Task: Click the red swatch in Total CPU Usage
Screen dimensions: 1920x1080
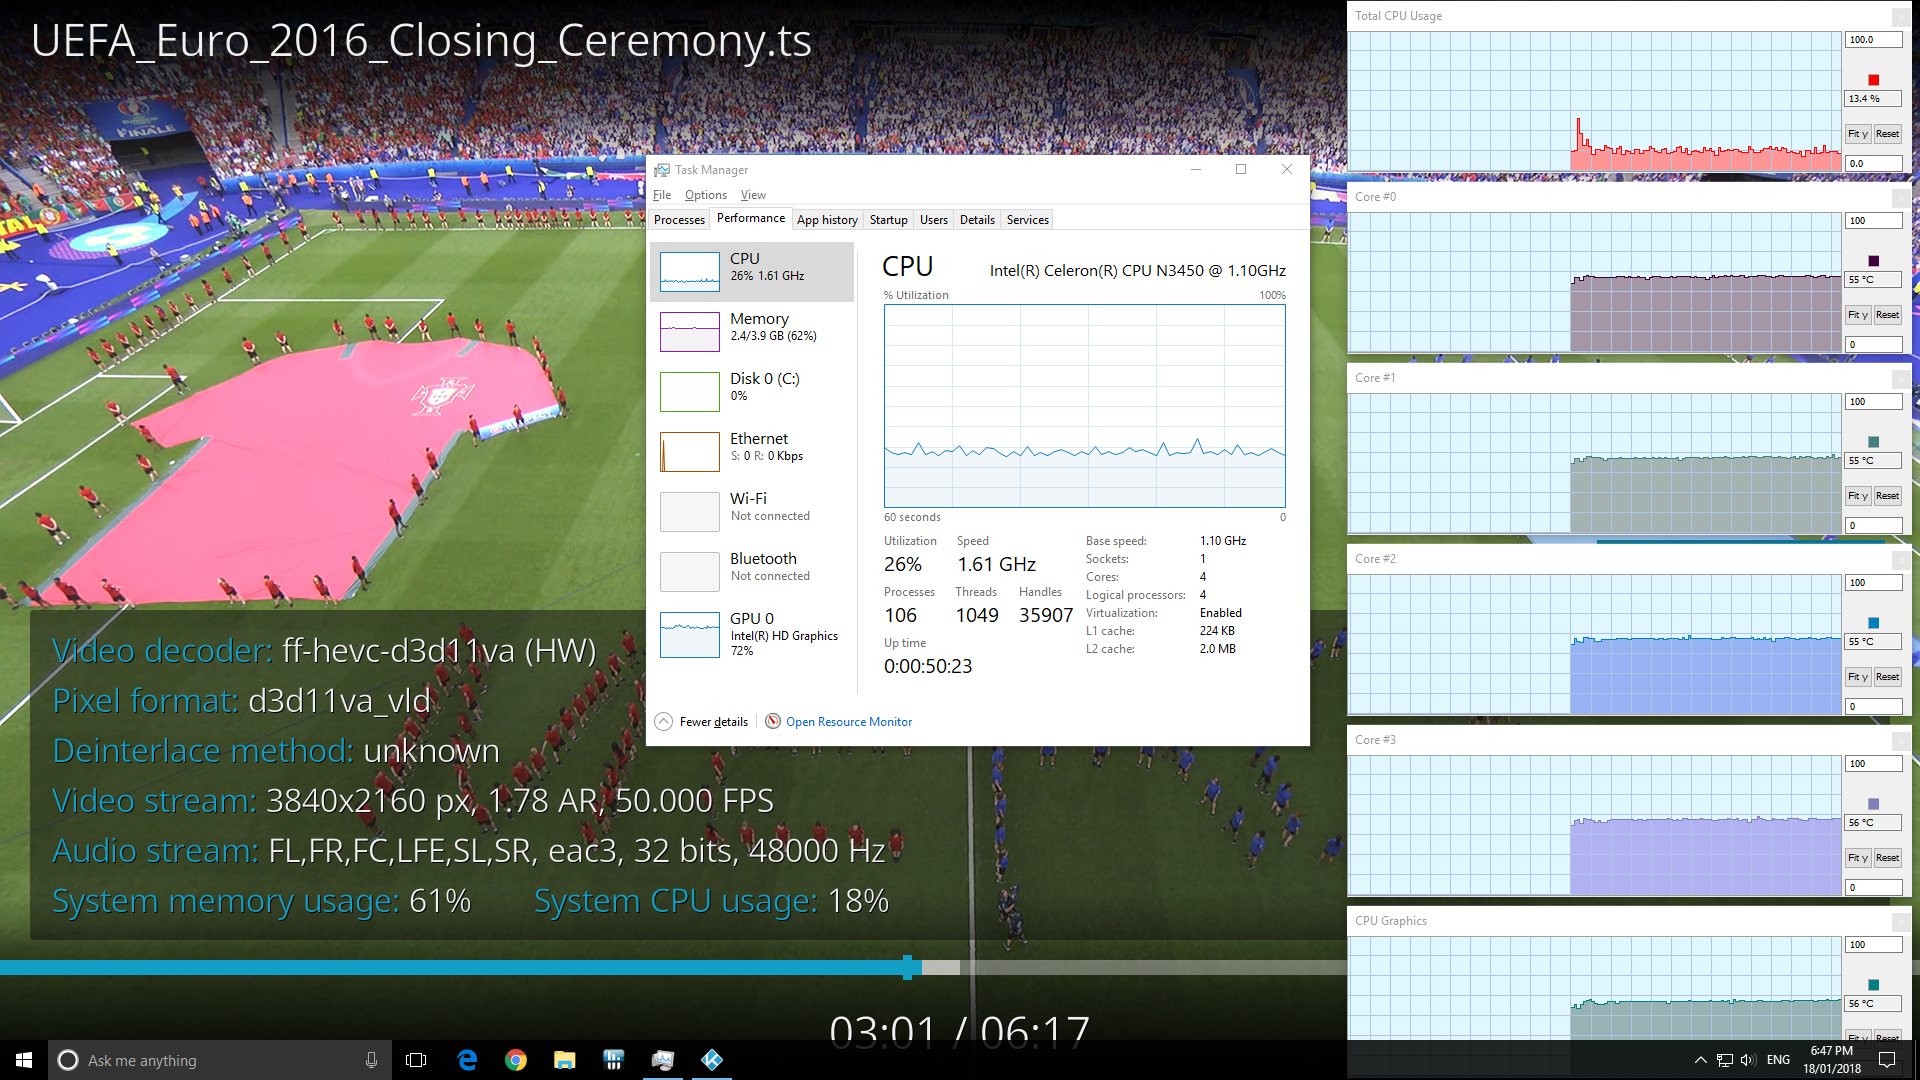Action: 1874,80
